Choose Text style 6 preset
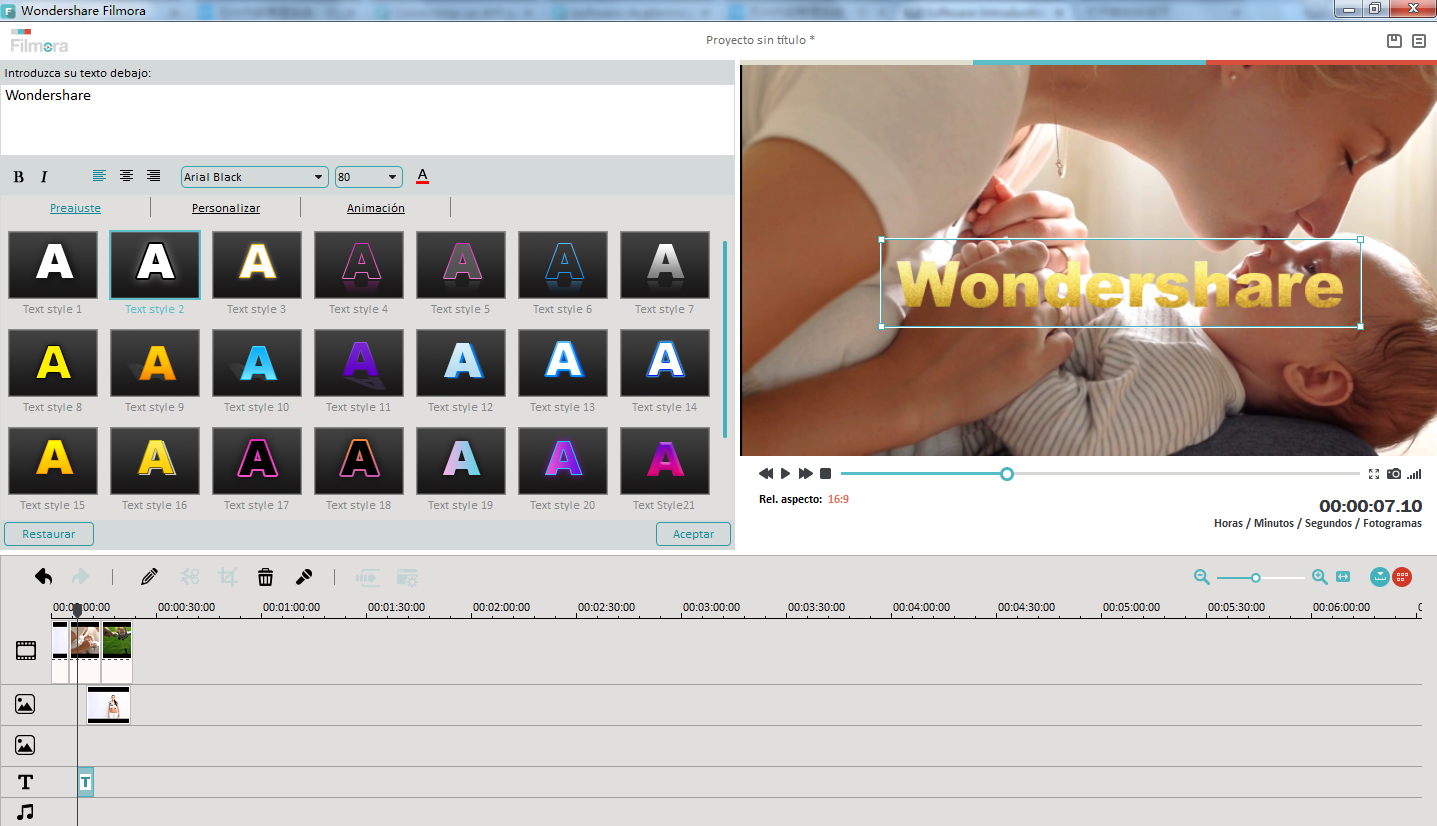The image size is (1437, 826). [x=563, y=265]
